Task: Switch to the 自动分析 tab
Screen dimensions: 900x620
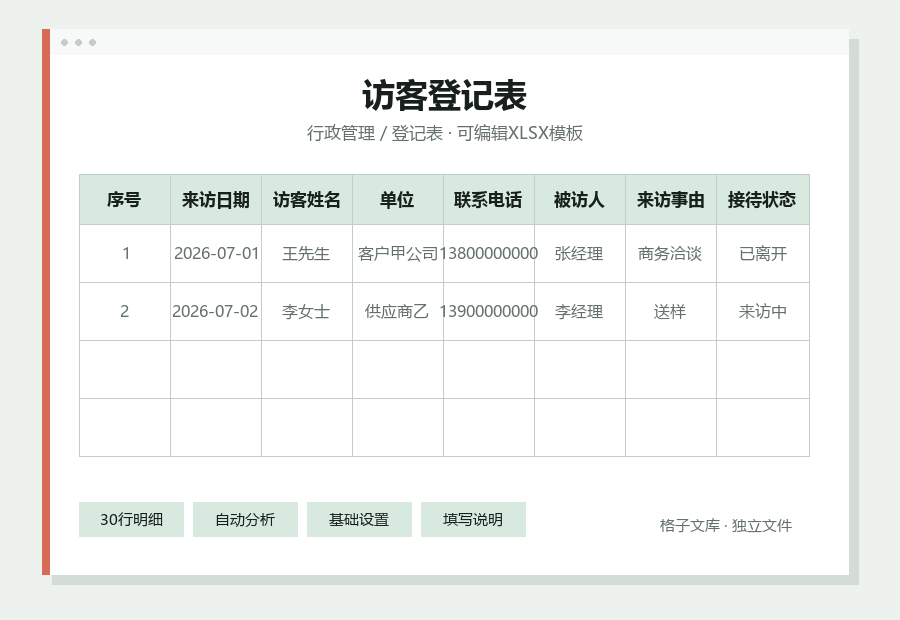Action: coord(245,520)
